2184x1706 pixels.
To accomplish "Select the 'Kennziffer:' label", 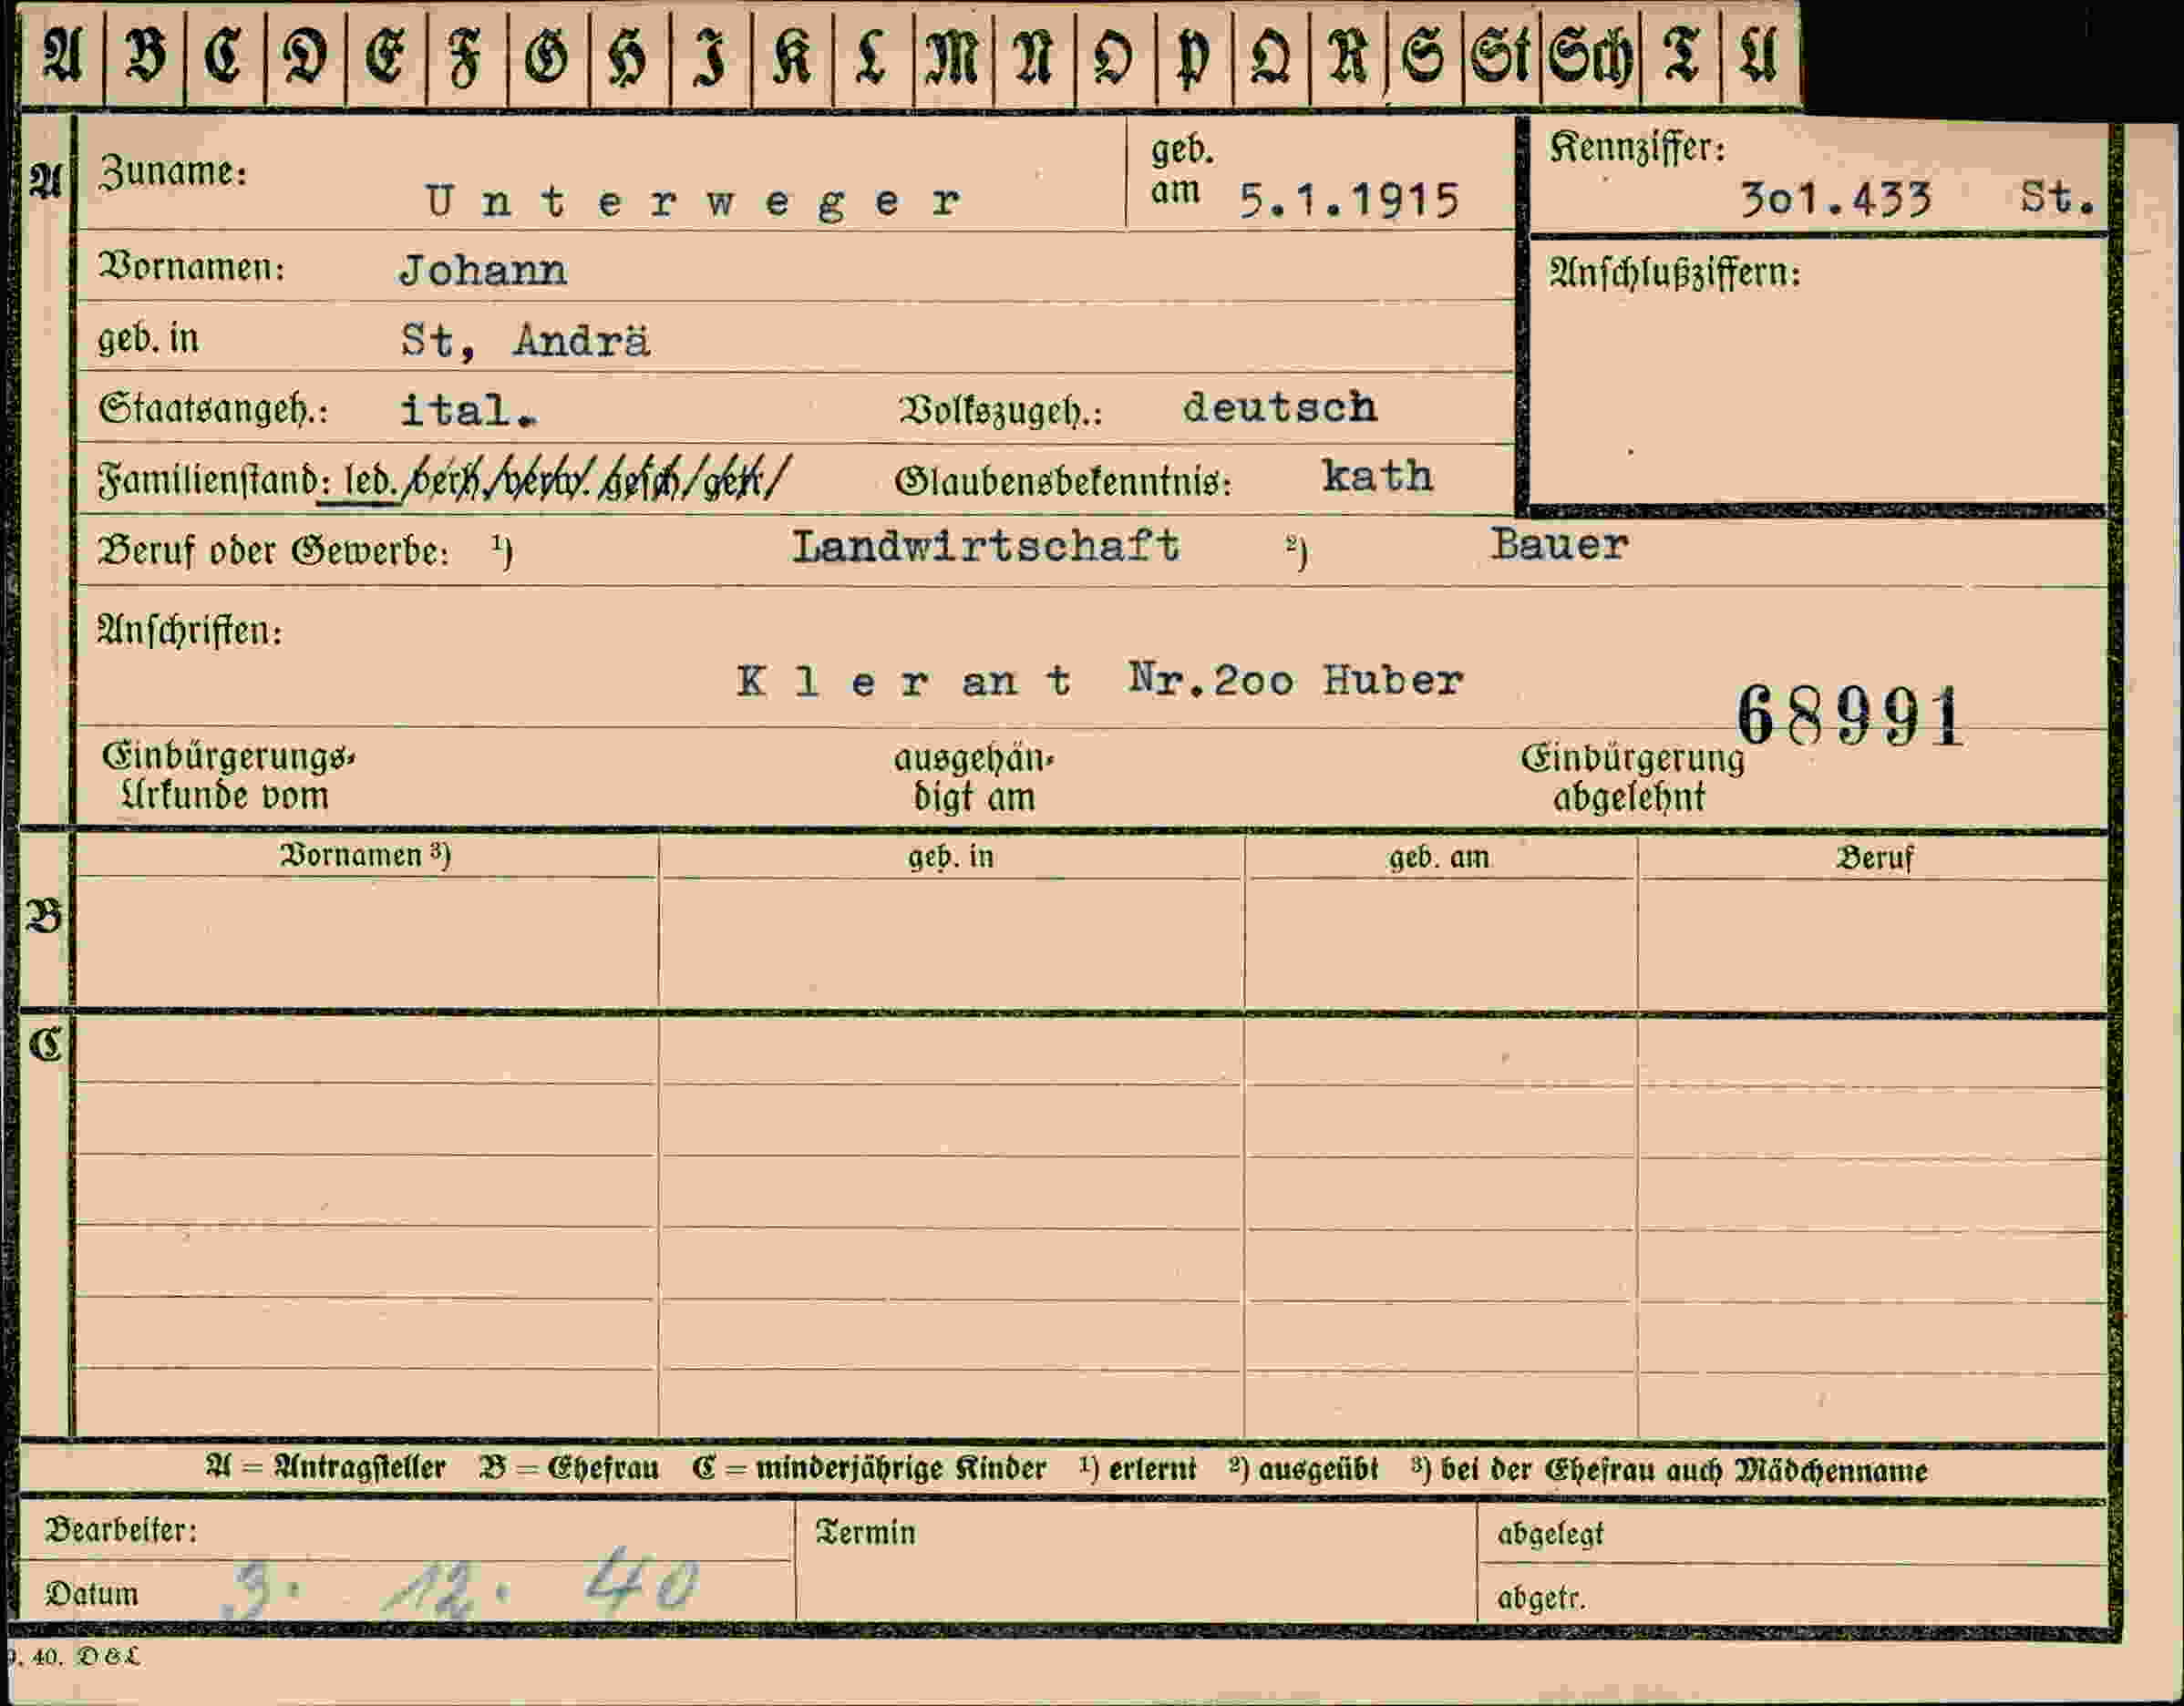I will point(1637,149).
